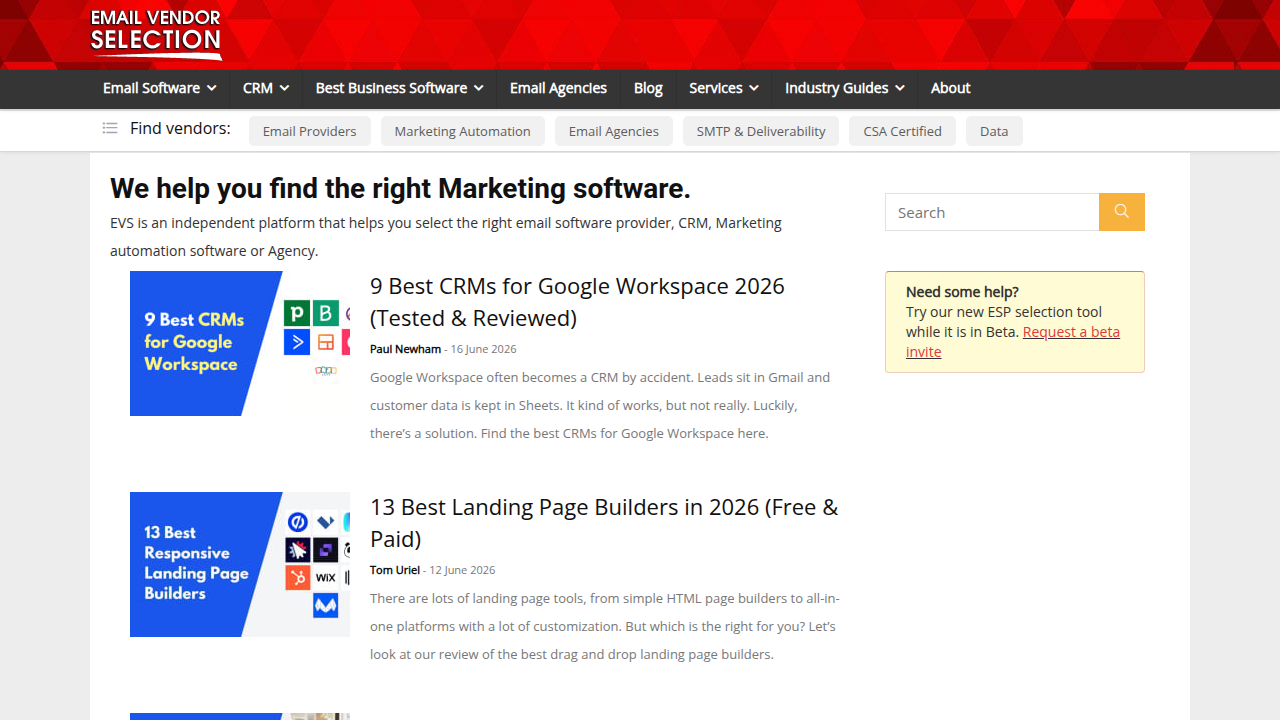Screen dimensions: 1280x720
Task: Open the Services dropdown
Action: point(724,88)
